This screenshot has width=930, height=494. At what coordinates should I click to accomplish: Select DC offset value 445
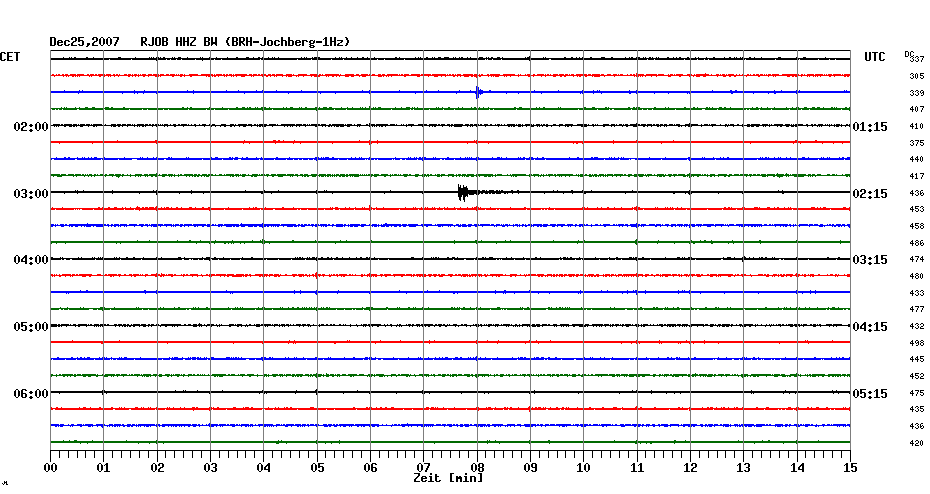click(x=917, y=359)
